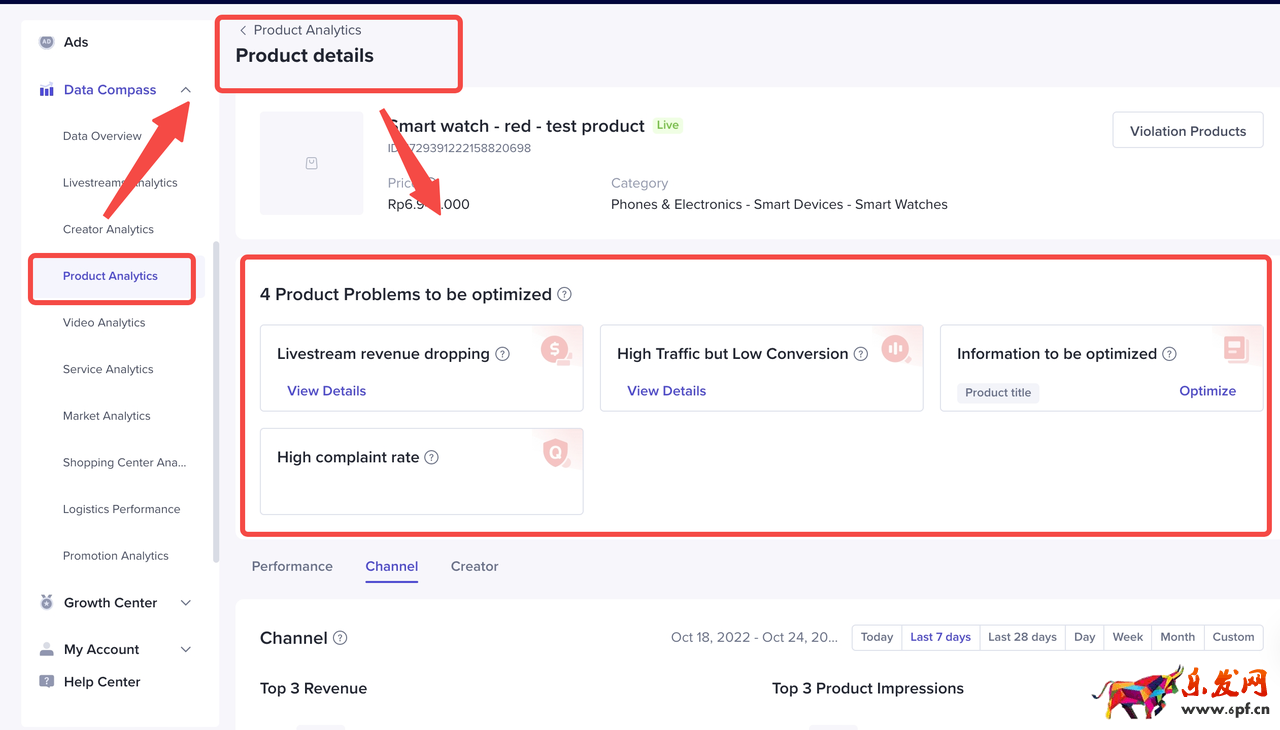Click help icon beside Channel heading
The image size is (1280, 730).
point(340,638)
